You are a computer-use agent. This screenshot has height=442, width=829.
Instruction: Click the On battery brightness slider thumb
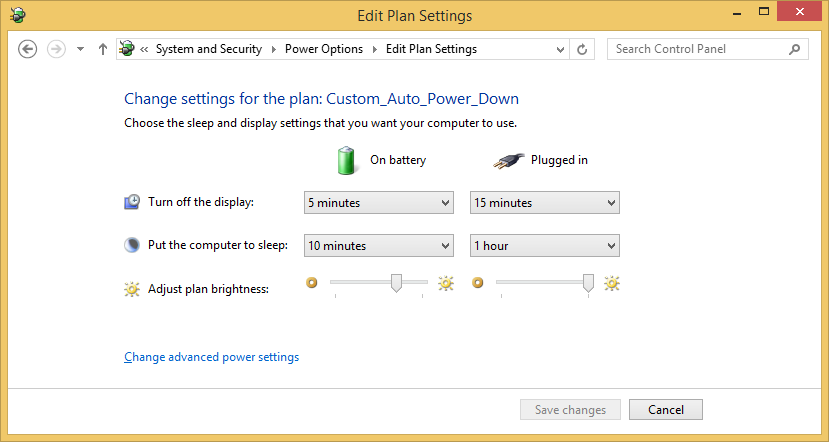397,283
